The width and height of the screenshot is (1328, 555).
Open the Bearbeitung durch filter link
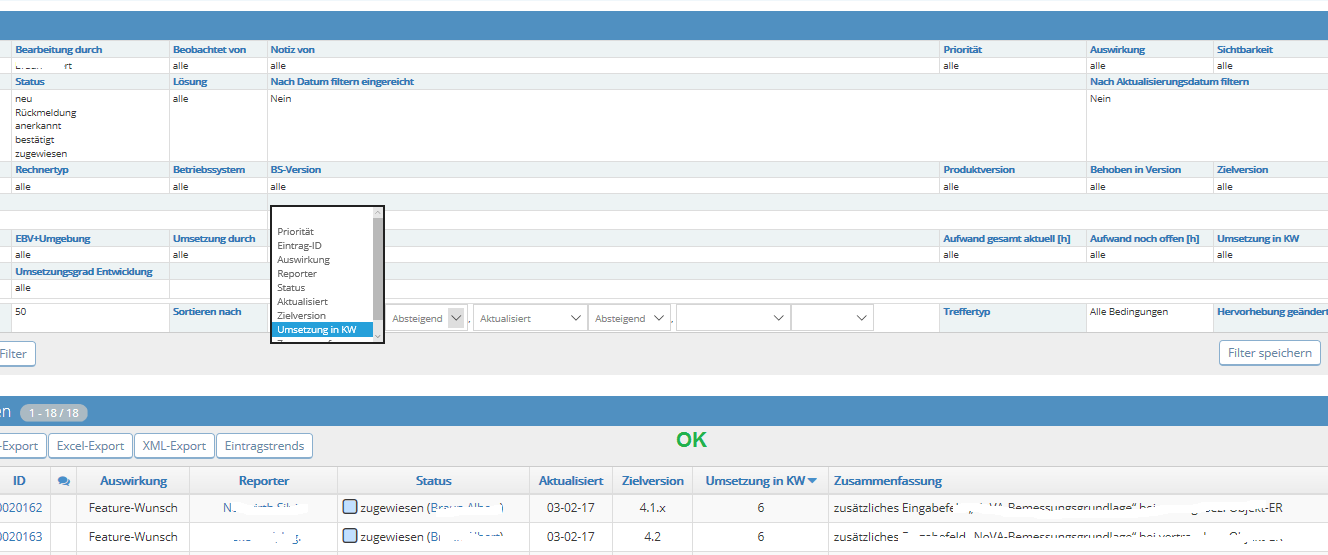58,49
